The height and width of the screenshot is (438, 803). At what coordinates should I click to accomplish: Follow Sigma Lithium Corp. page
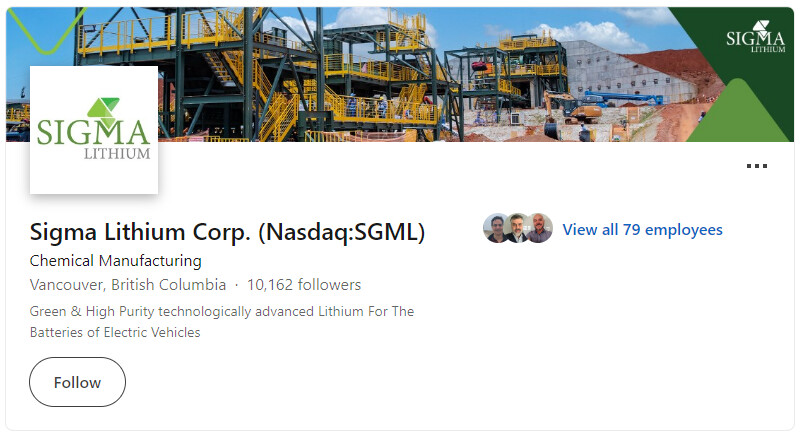77,382
